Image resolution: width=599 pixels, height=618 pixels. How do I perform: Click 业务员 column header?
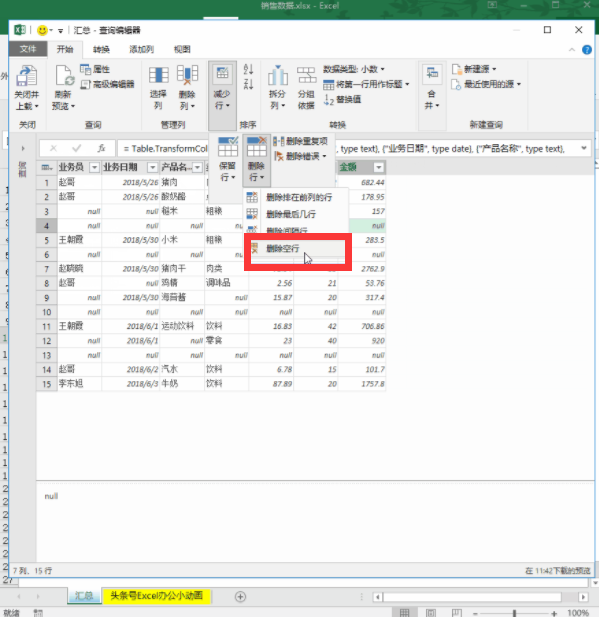tap(72, 168)
